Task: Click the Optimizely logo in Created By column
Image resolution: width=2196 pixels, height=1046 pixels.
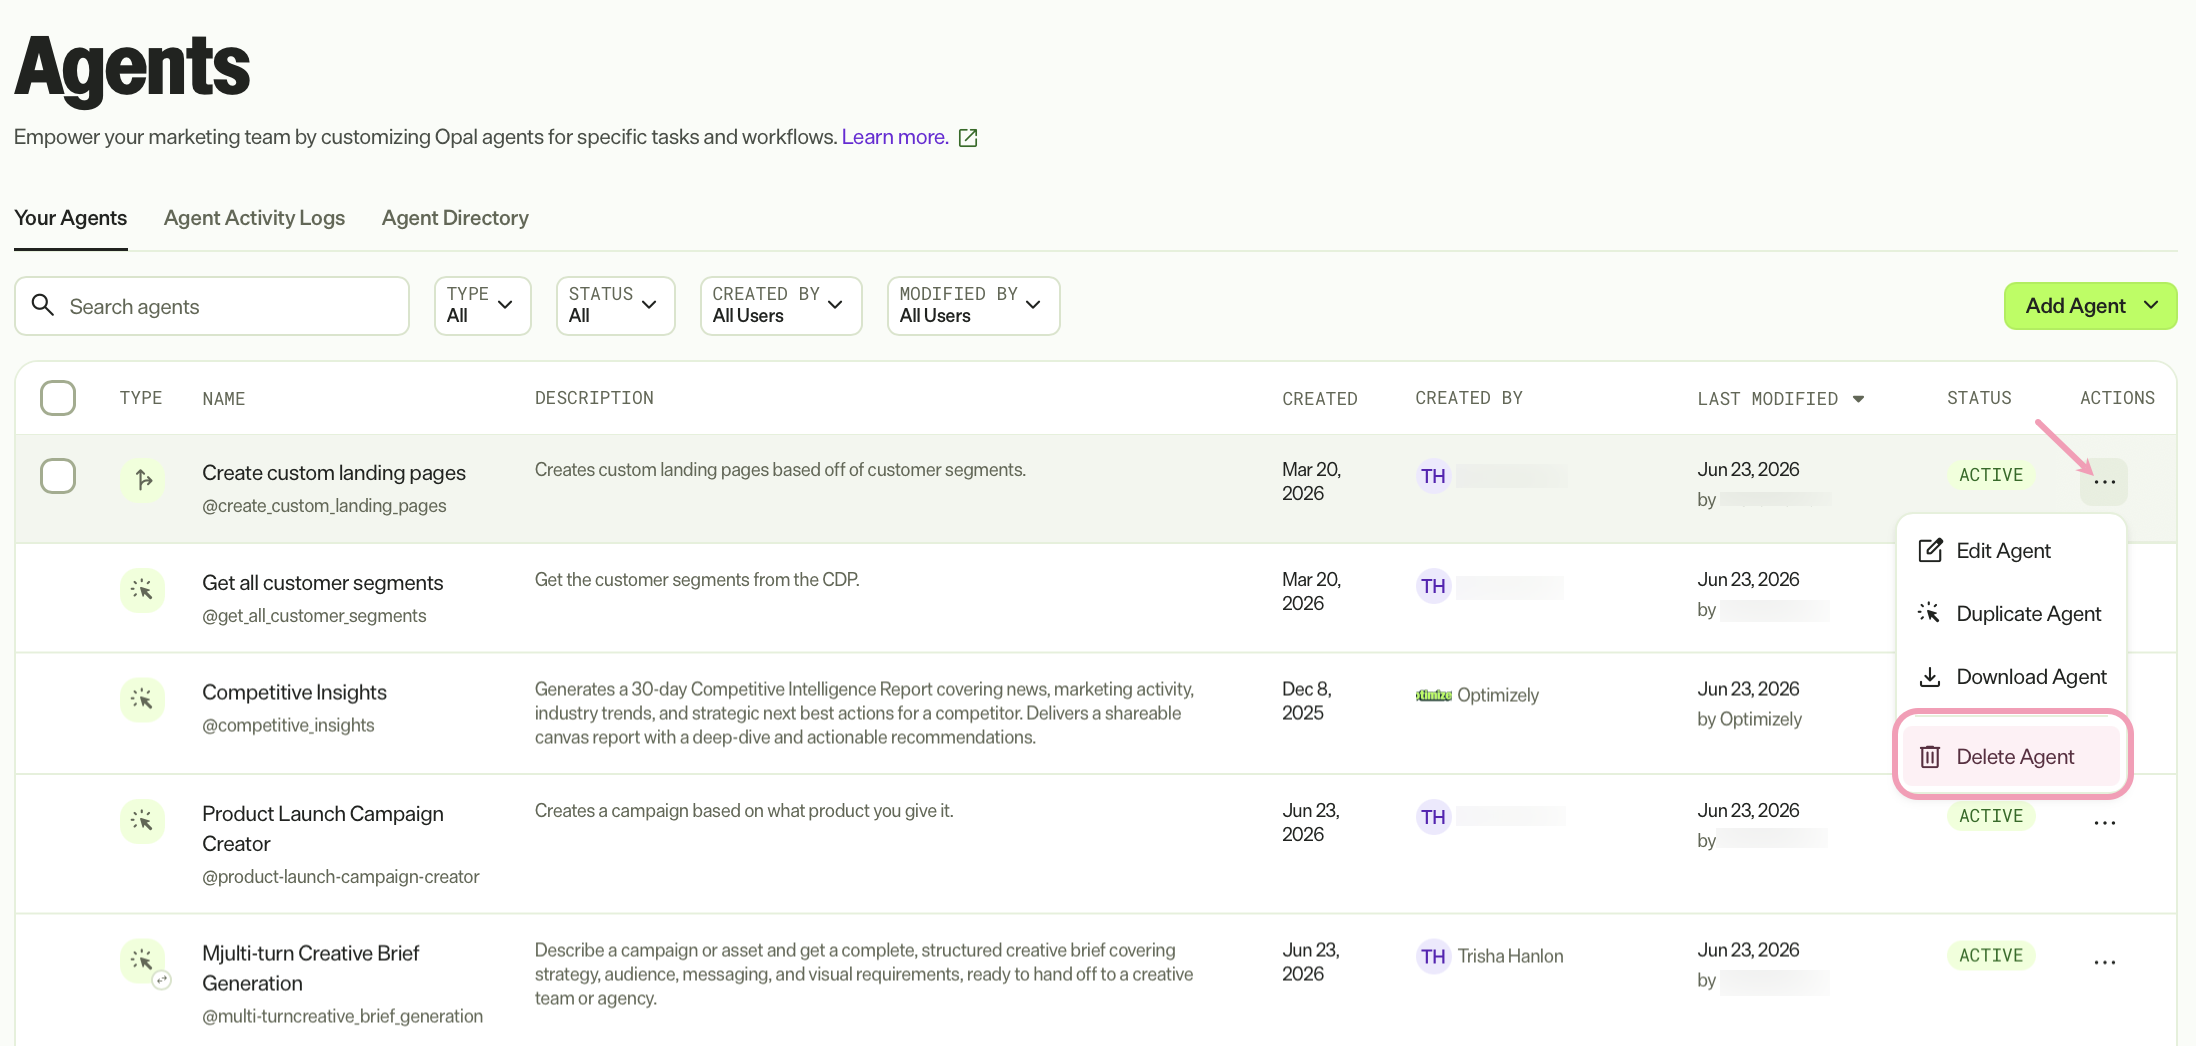Action: 1434,695
